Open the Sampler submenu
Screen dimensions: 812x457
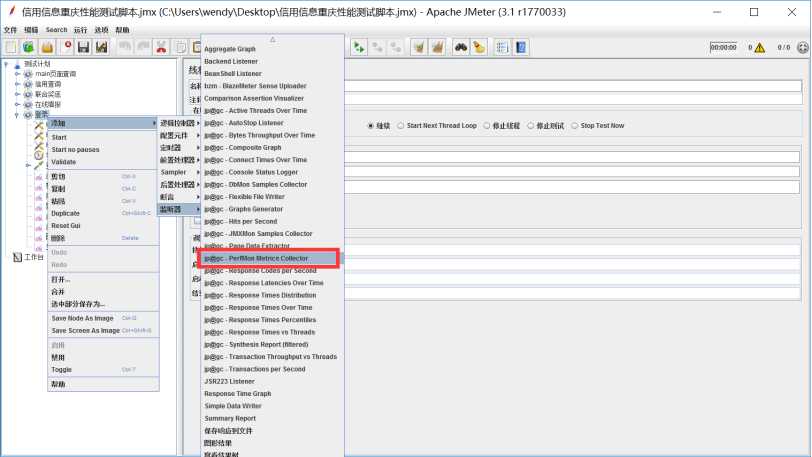click(179, 173)
